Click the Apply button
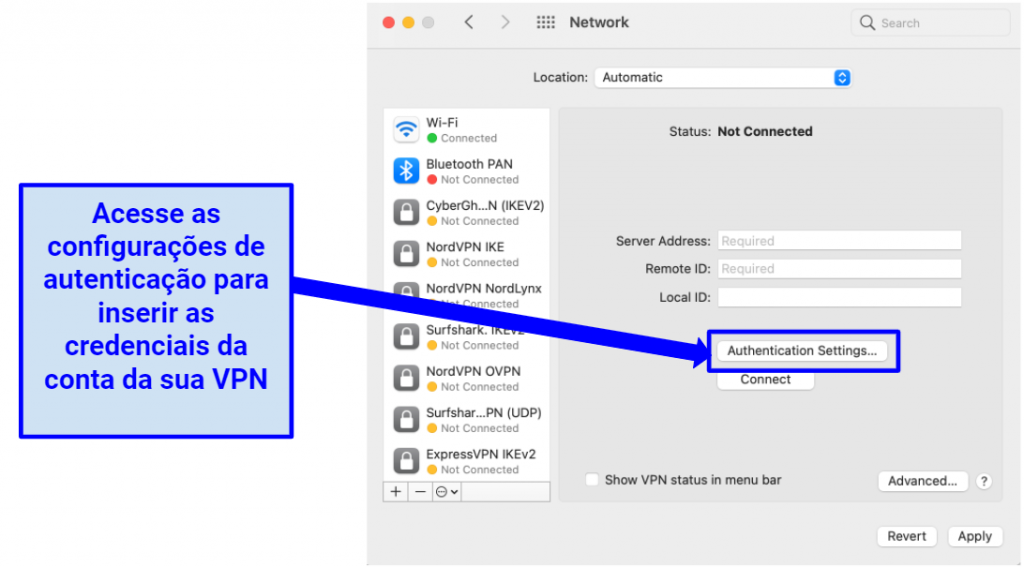 (975, 536)
